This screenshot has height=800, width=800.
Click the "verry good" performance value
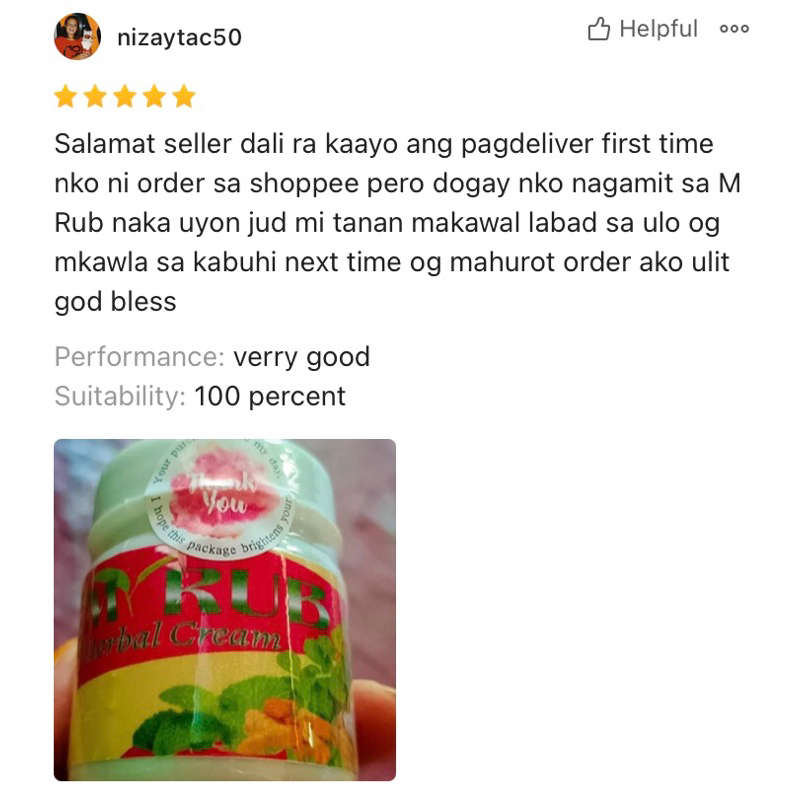pos(302,357)
